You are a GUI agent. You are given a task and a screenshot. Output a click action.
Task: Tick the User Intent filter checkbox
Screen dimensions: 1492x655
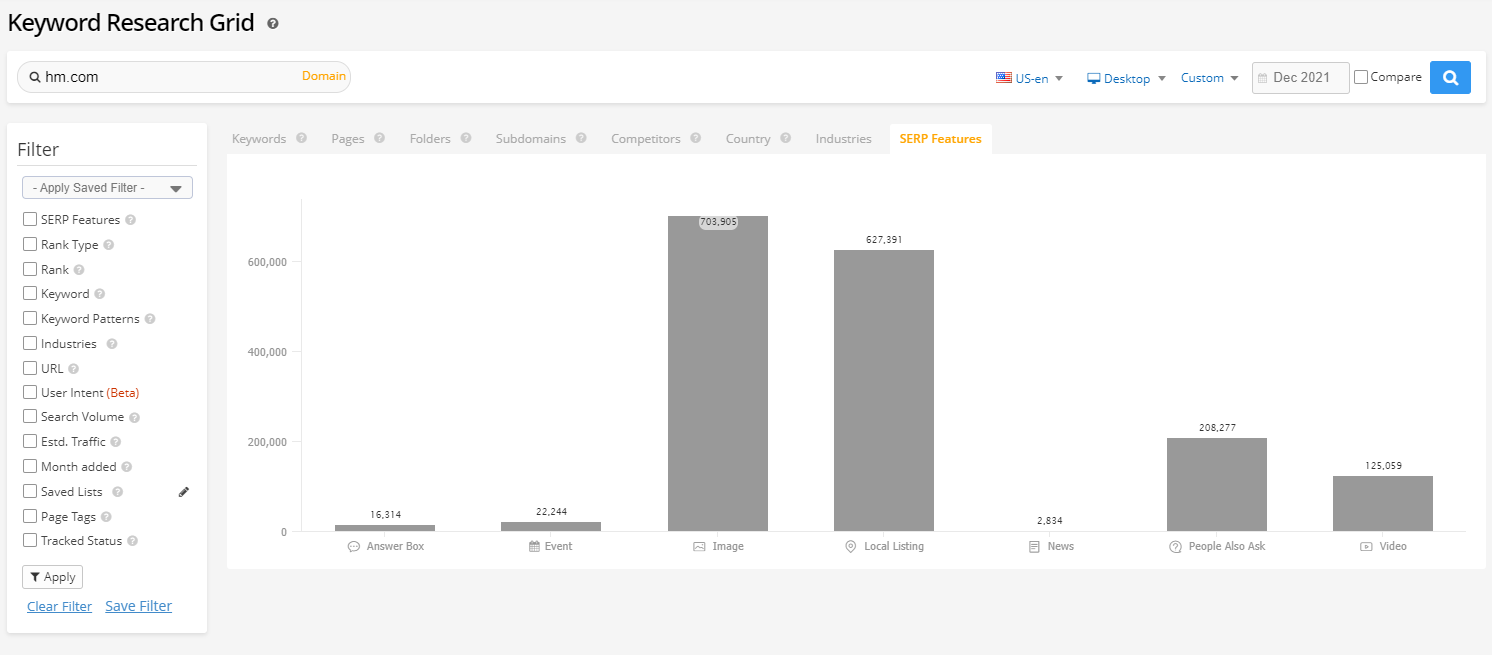(30, 393)
